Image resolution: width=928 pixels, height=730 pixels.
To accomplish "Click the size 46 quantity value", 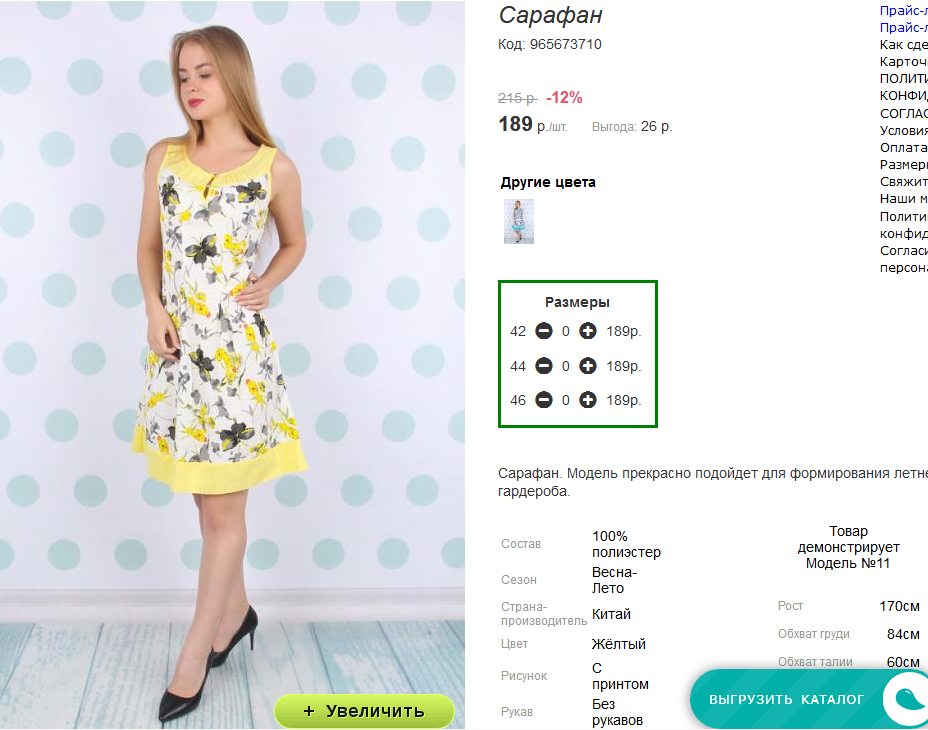I will pyautogui.click(x=566, y=401).
